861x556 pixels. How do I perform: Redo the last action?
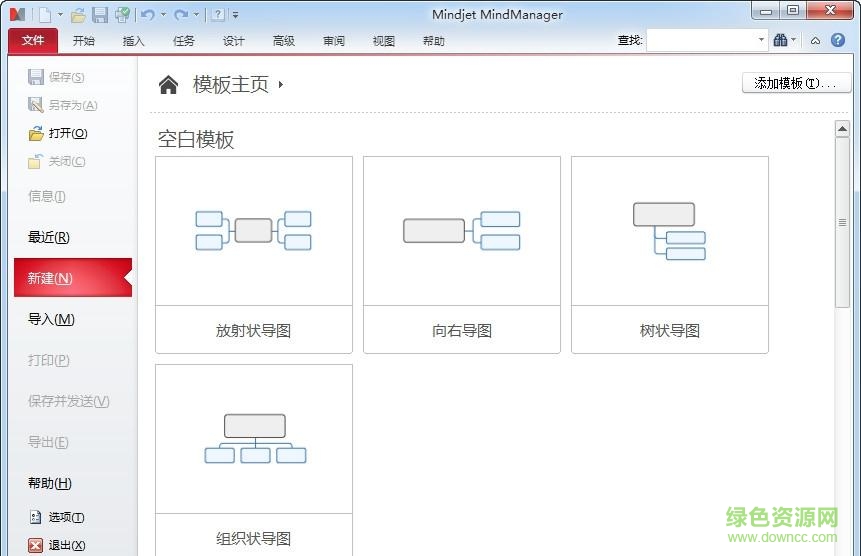[181, 15]
